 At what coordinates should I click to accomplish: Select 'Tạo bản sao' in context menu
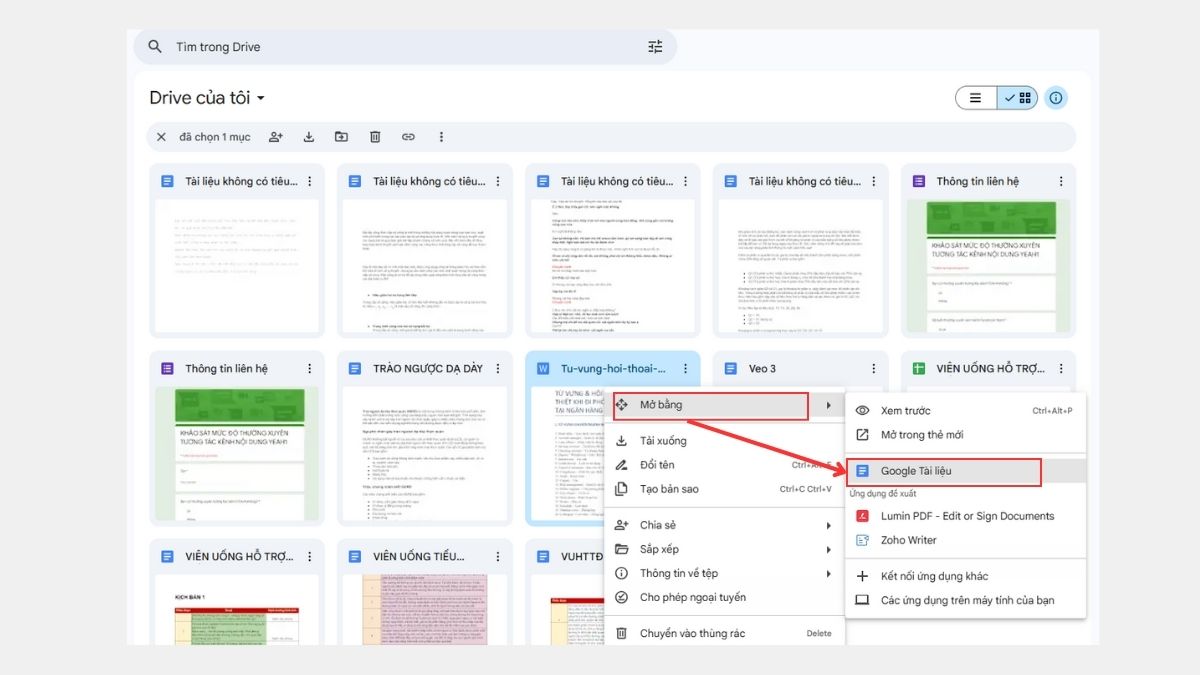click(725, 489)
